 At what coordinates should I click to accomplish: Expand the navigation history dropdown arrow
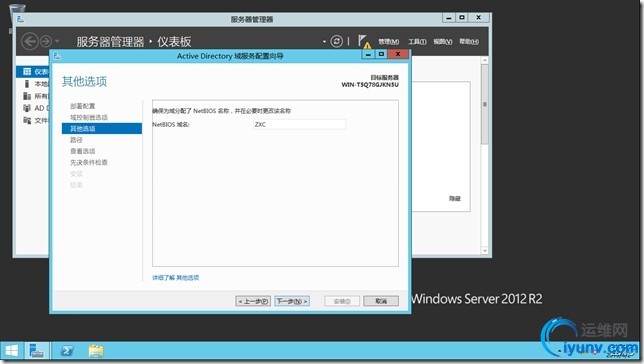[57, 41]
